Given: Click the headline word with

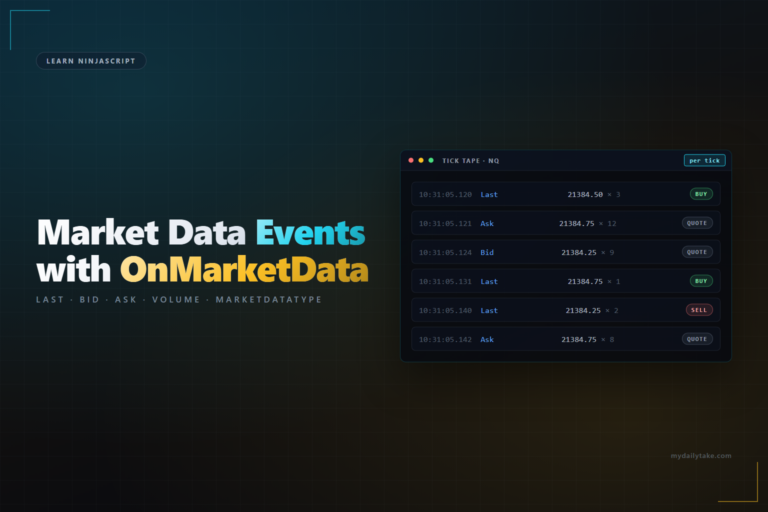Looking at the screenshot, I should tap(73, 269).
